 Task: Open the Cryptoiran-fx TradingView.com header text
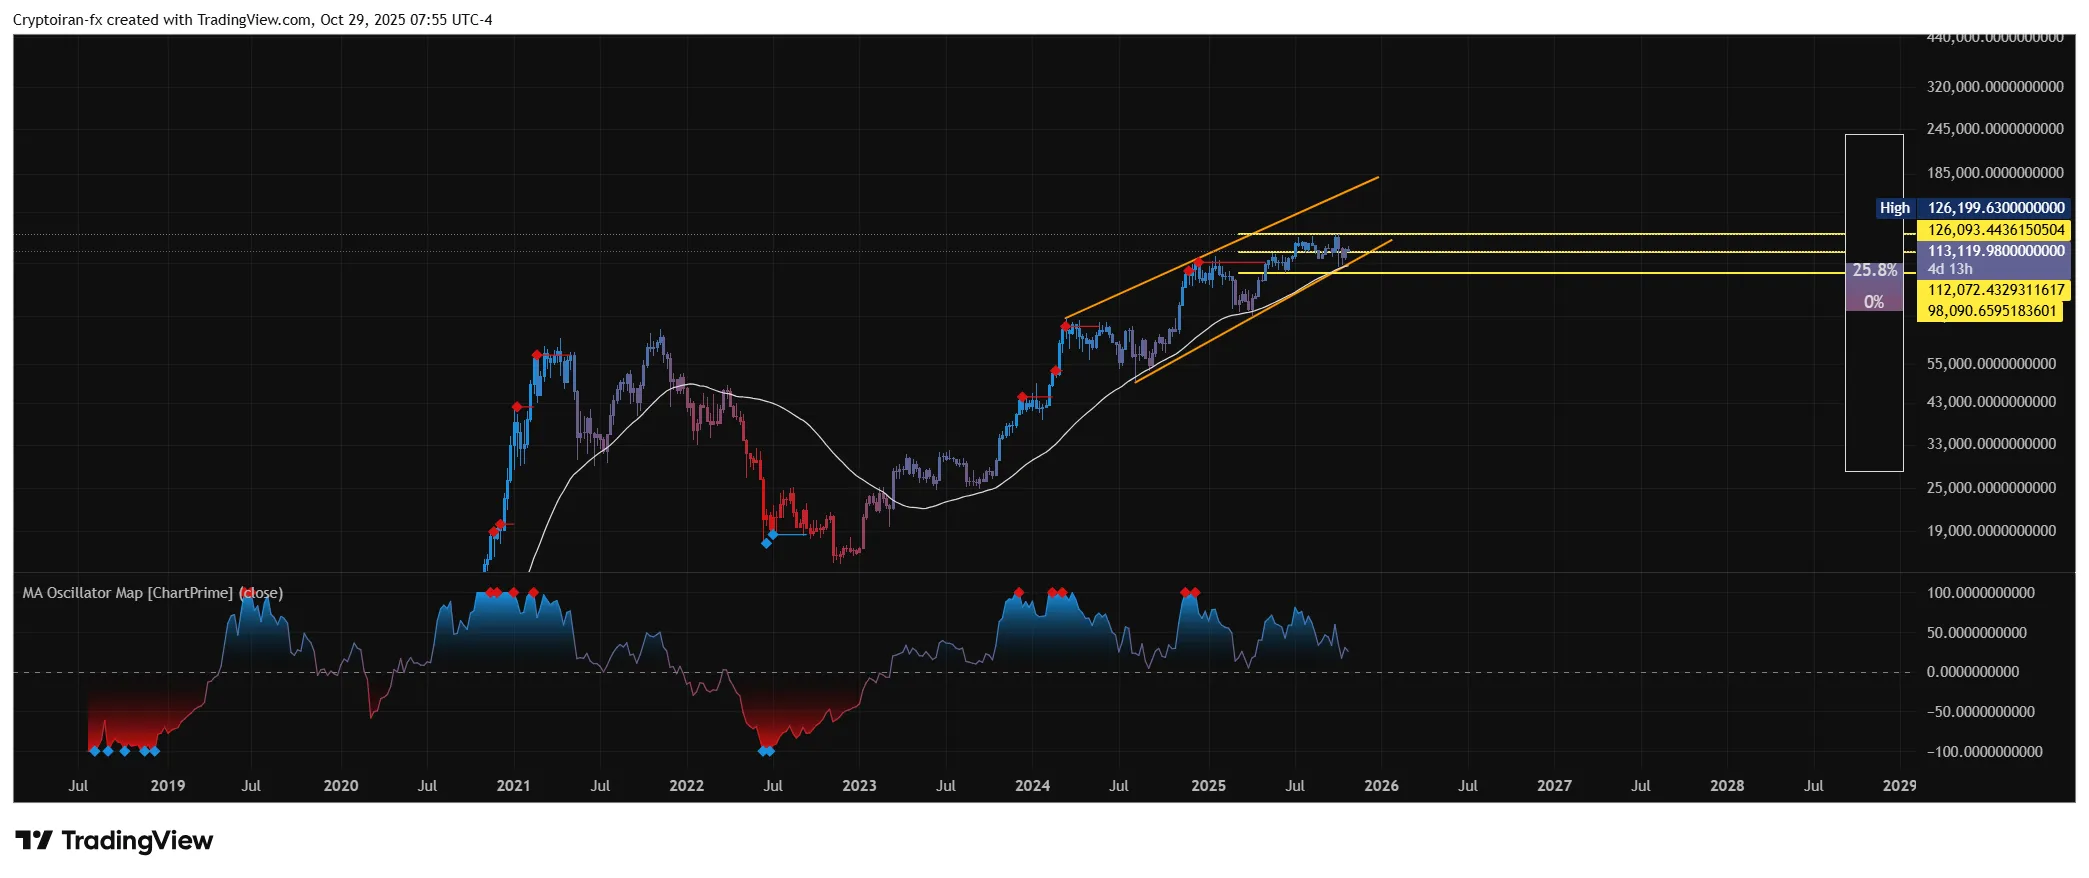click(252, 20)
